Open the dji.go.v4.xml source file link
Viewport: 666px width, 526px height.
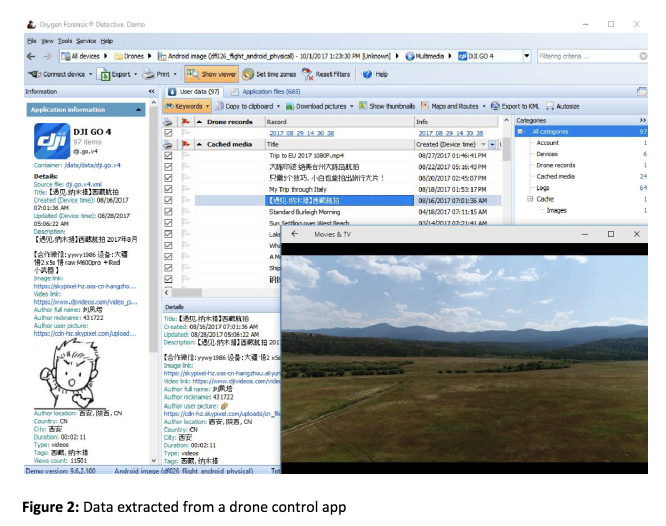(x=83, y=184)
